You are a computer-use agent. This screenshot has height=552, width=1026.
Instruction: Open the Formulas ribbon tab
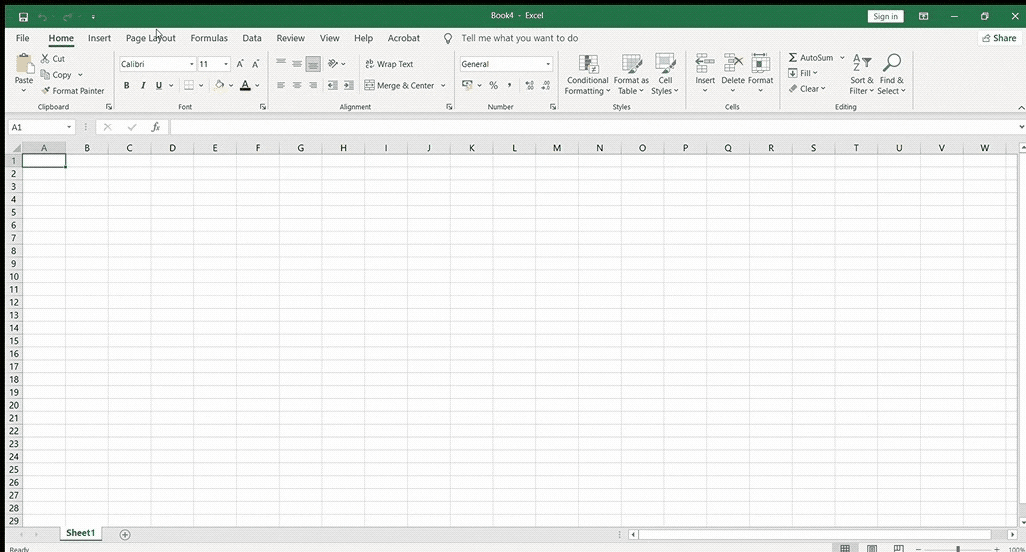pos(209,38)
